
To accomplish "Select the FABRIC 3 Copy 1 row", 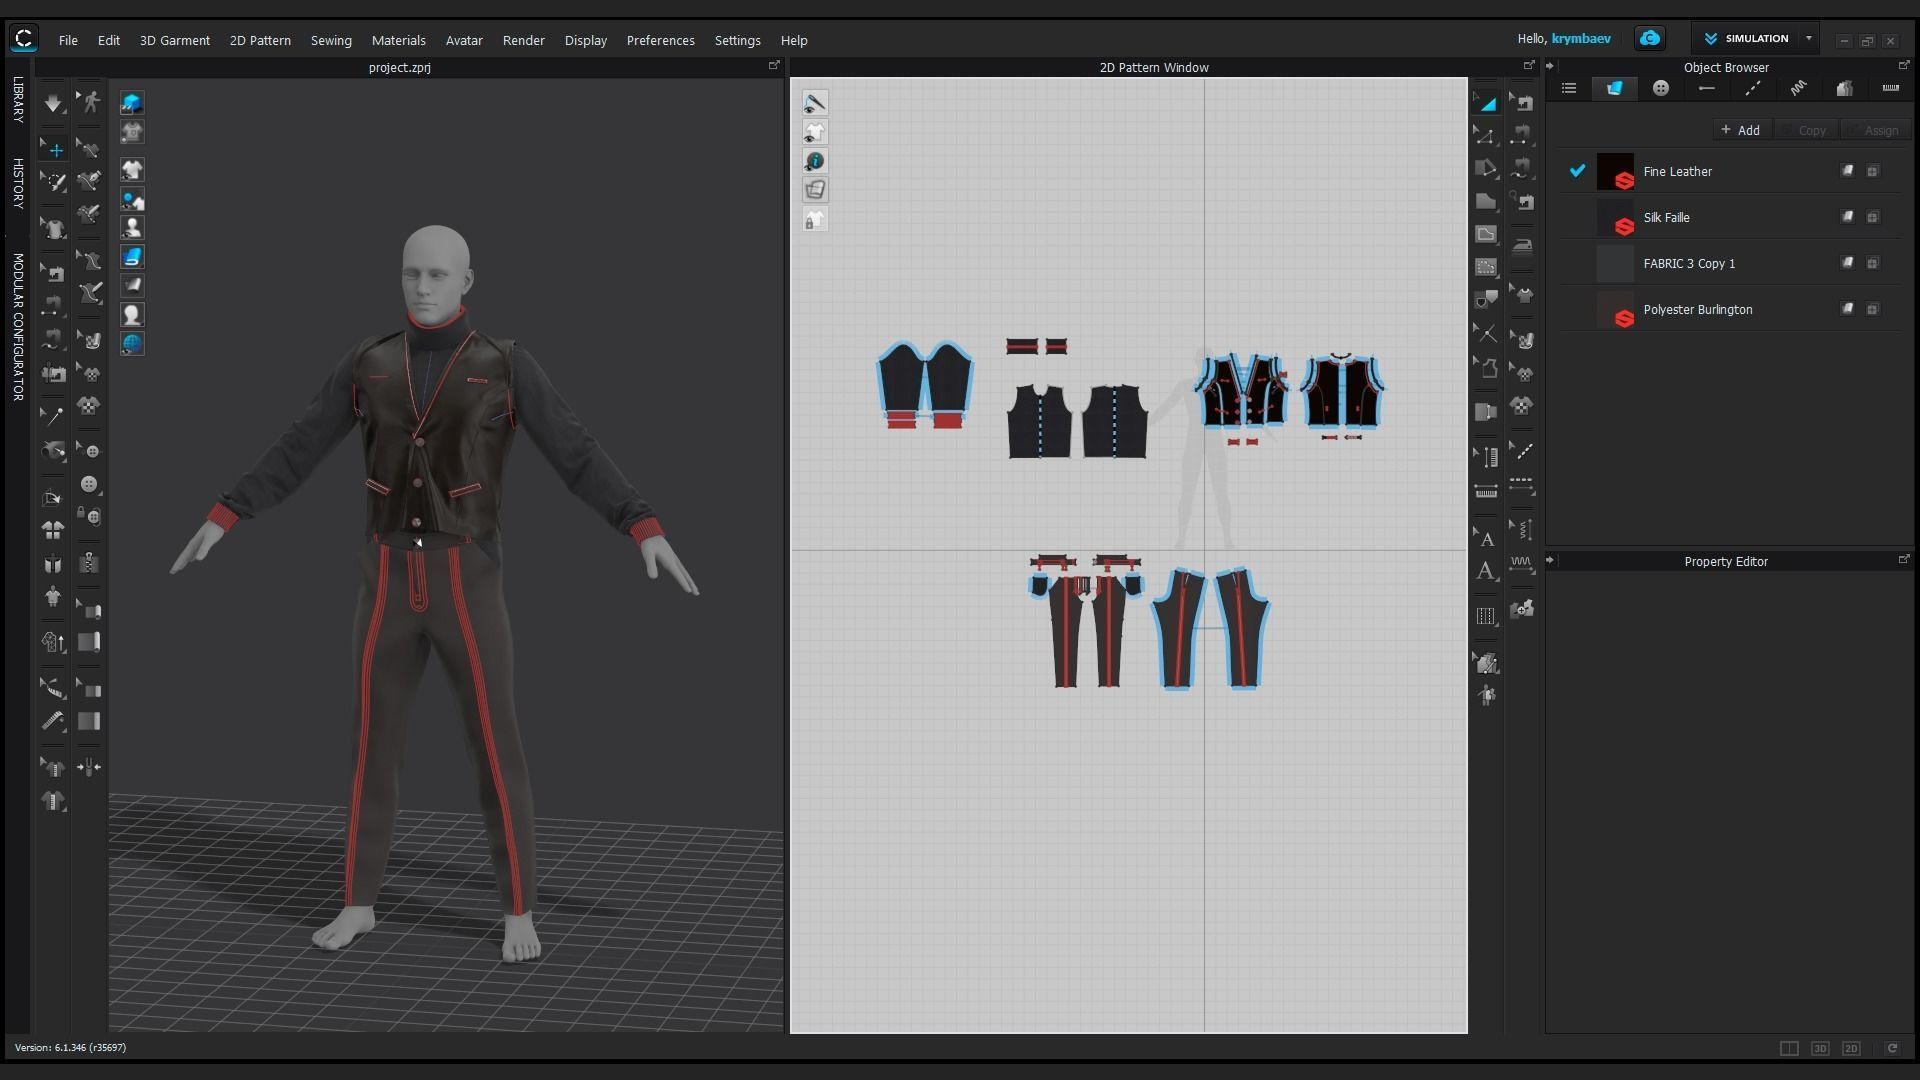I will (x=1729, y=264).
